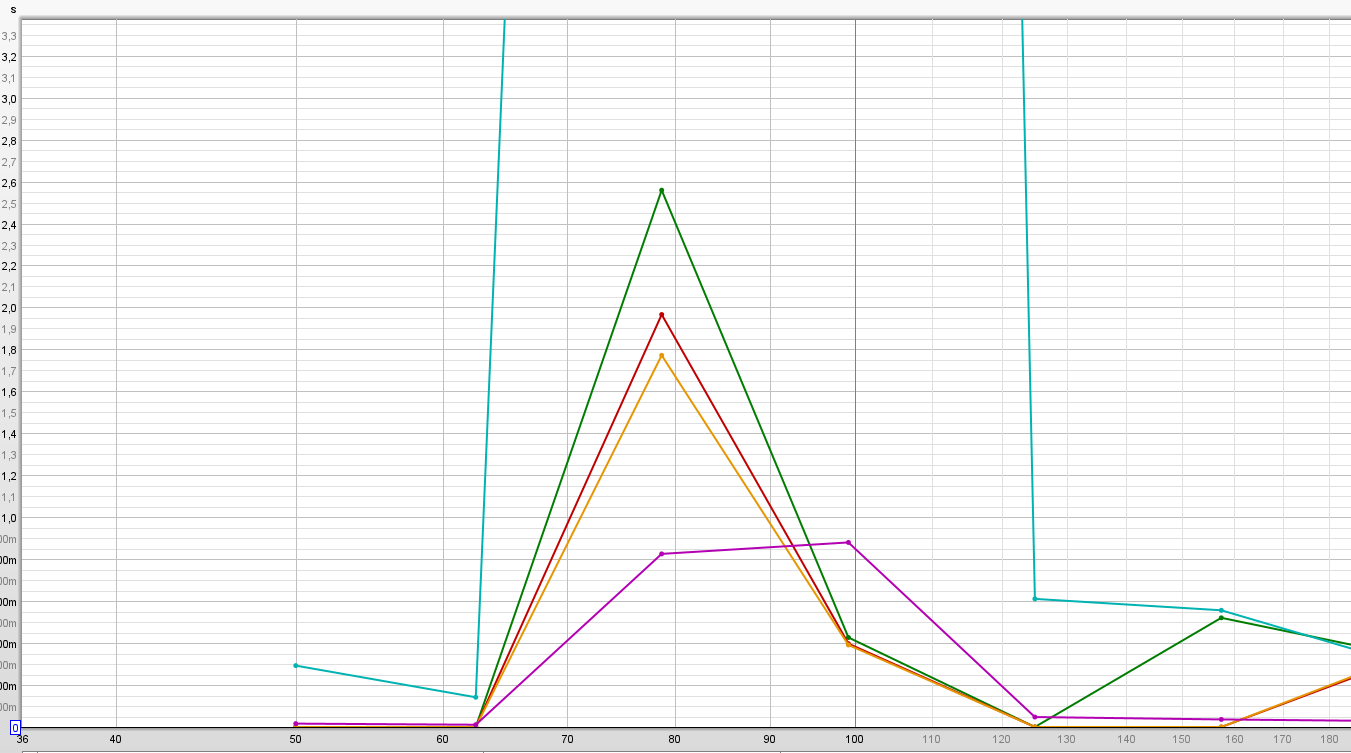
Task: Click the green data point near x=100
Action: tap(848, 637)
